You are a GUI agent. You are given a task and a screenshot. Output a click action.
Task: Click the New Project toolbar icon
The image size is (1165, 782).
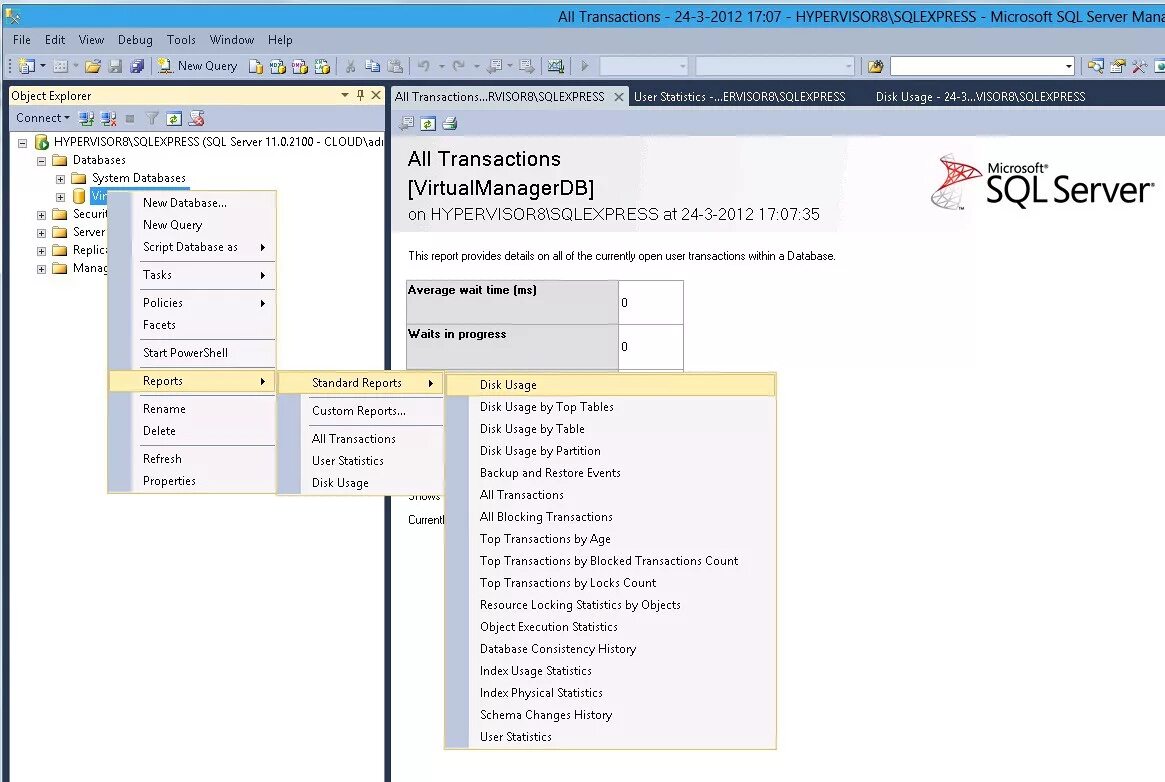[x=27, y=66]
